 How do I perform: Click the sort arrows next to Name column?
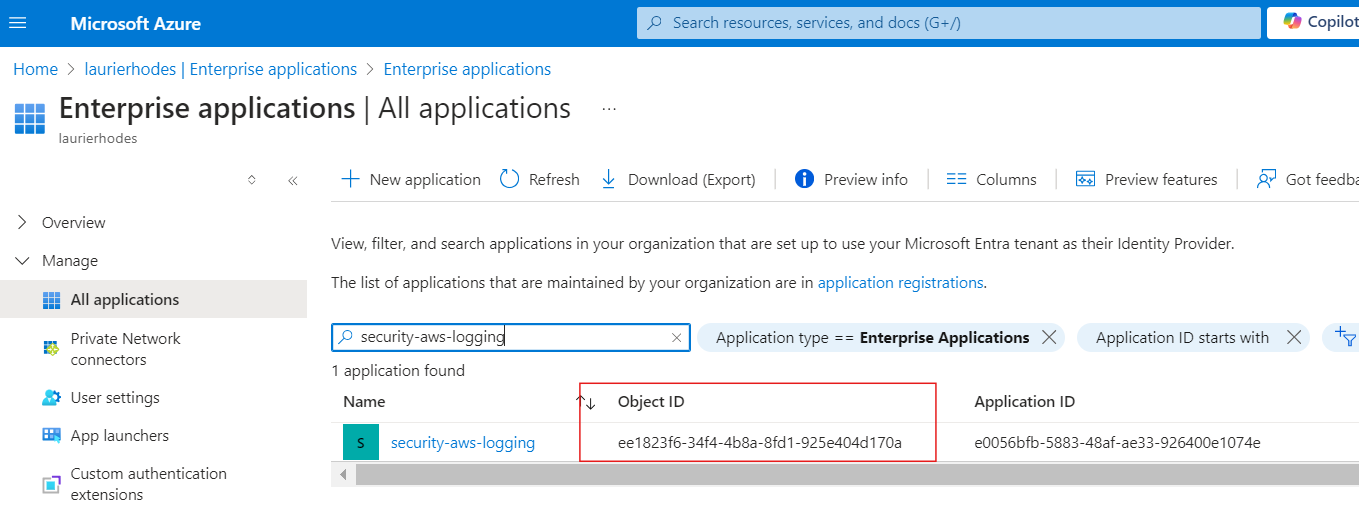point(586,402)
